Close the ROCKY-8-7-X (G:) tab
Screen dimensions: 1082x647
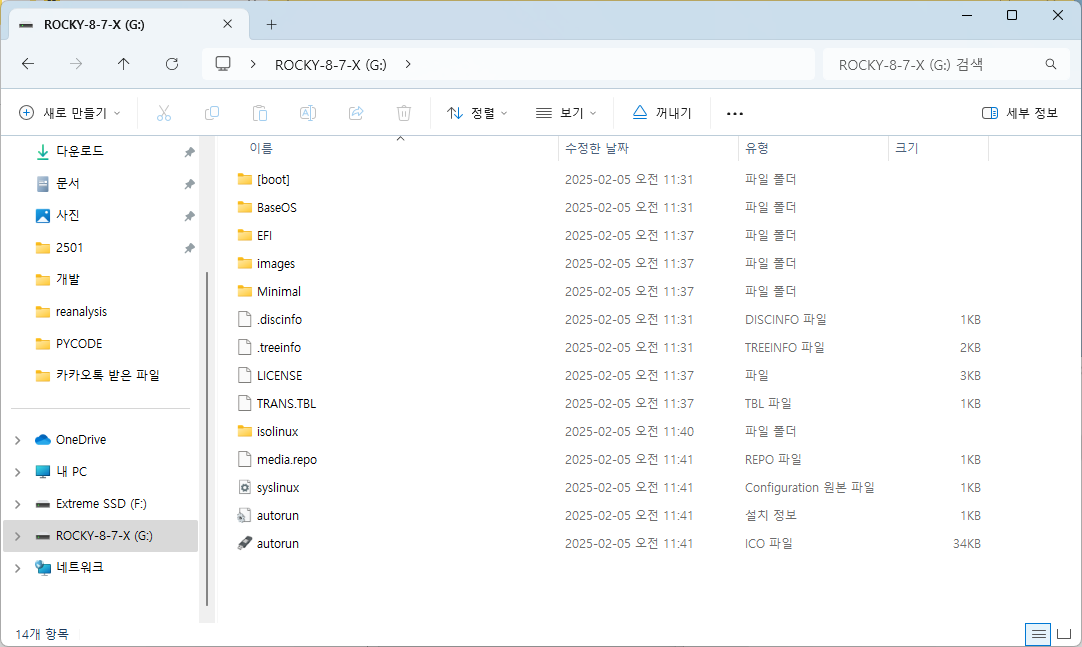[x=227, y=24]
